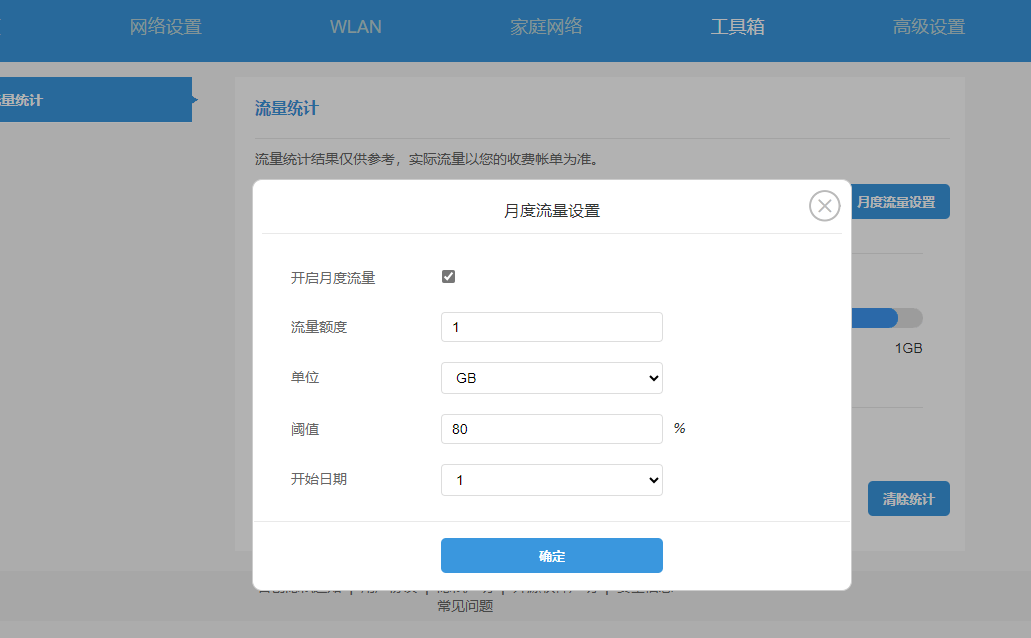The height and width of the screenshot is (638, 1031).
Task: Close the 月度流量设置 dialog with X icon
Action: pyautogui.click(x=824, y=206)
